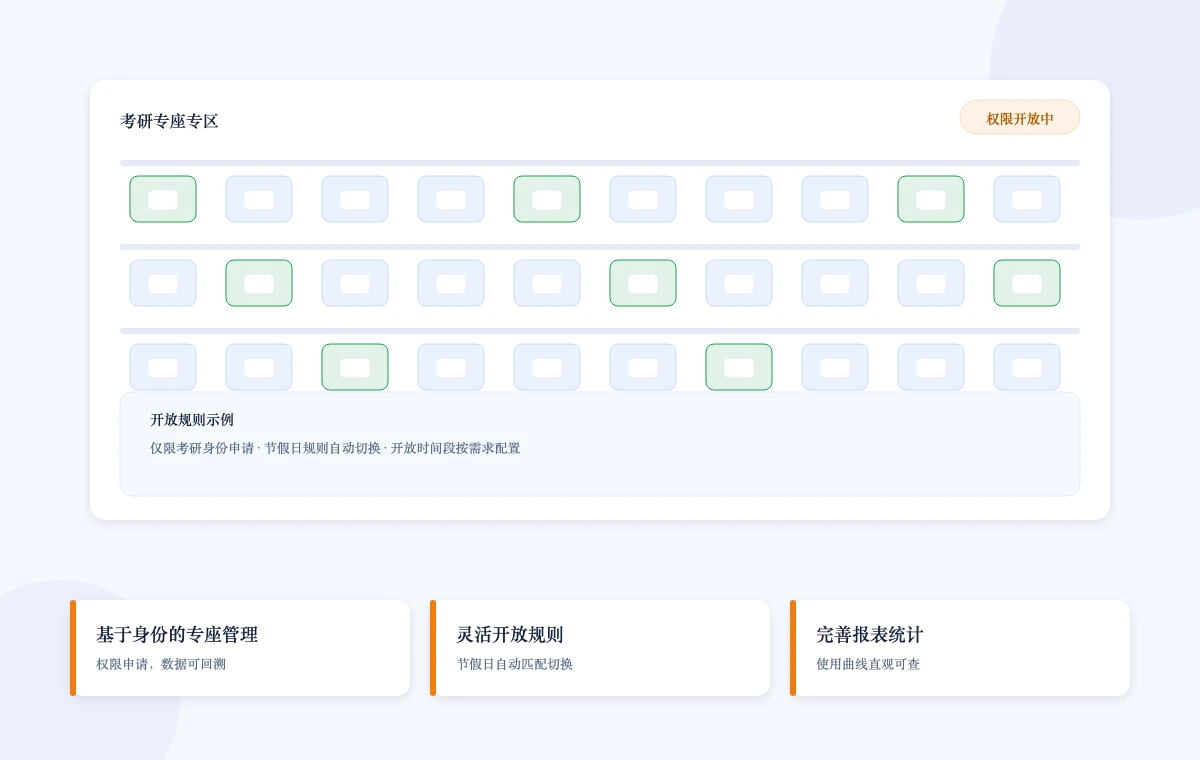Open the 基于身份的专座管理 feature card
Screen dimensions: 1200x760
240,648
